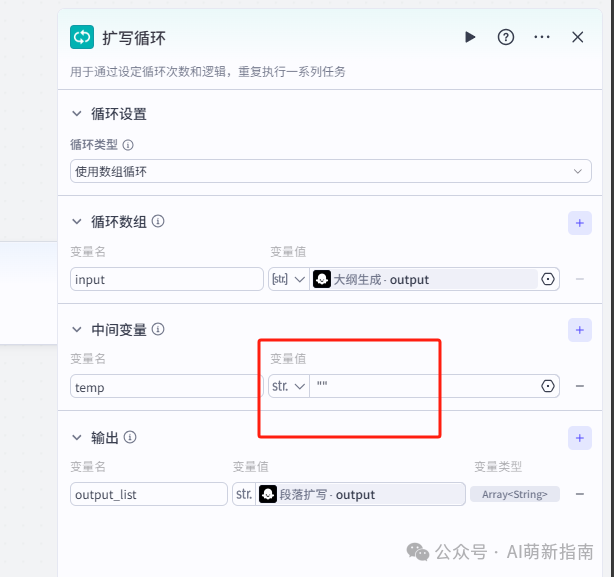Click the 扩写循环 panel title

click(x=134, y=38)
